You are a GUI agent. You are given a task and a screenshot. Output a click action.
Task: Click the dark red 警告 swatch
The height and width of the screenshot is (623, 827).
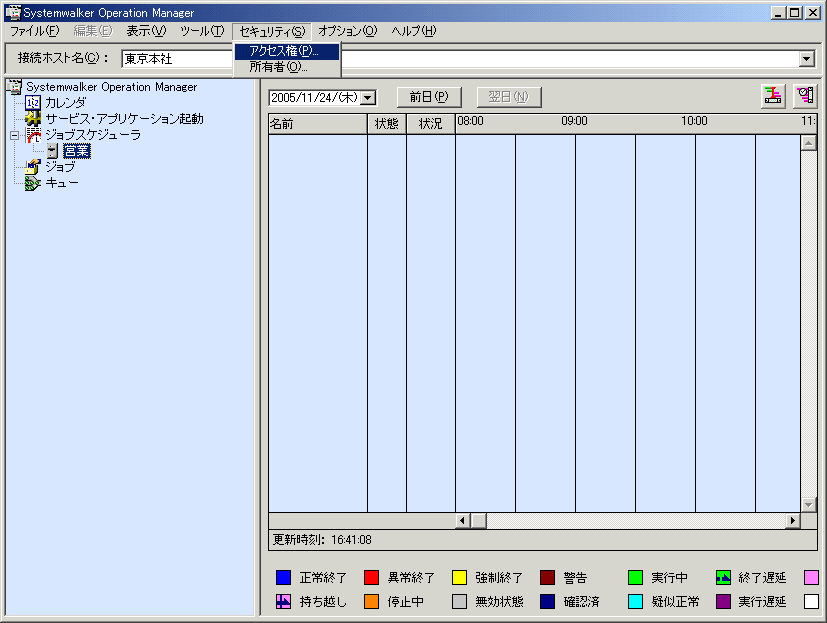click(547, 578)
